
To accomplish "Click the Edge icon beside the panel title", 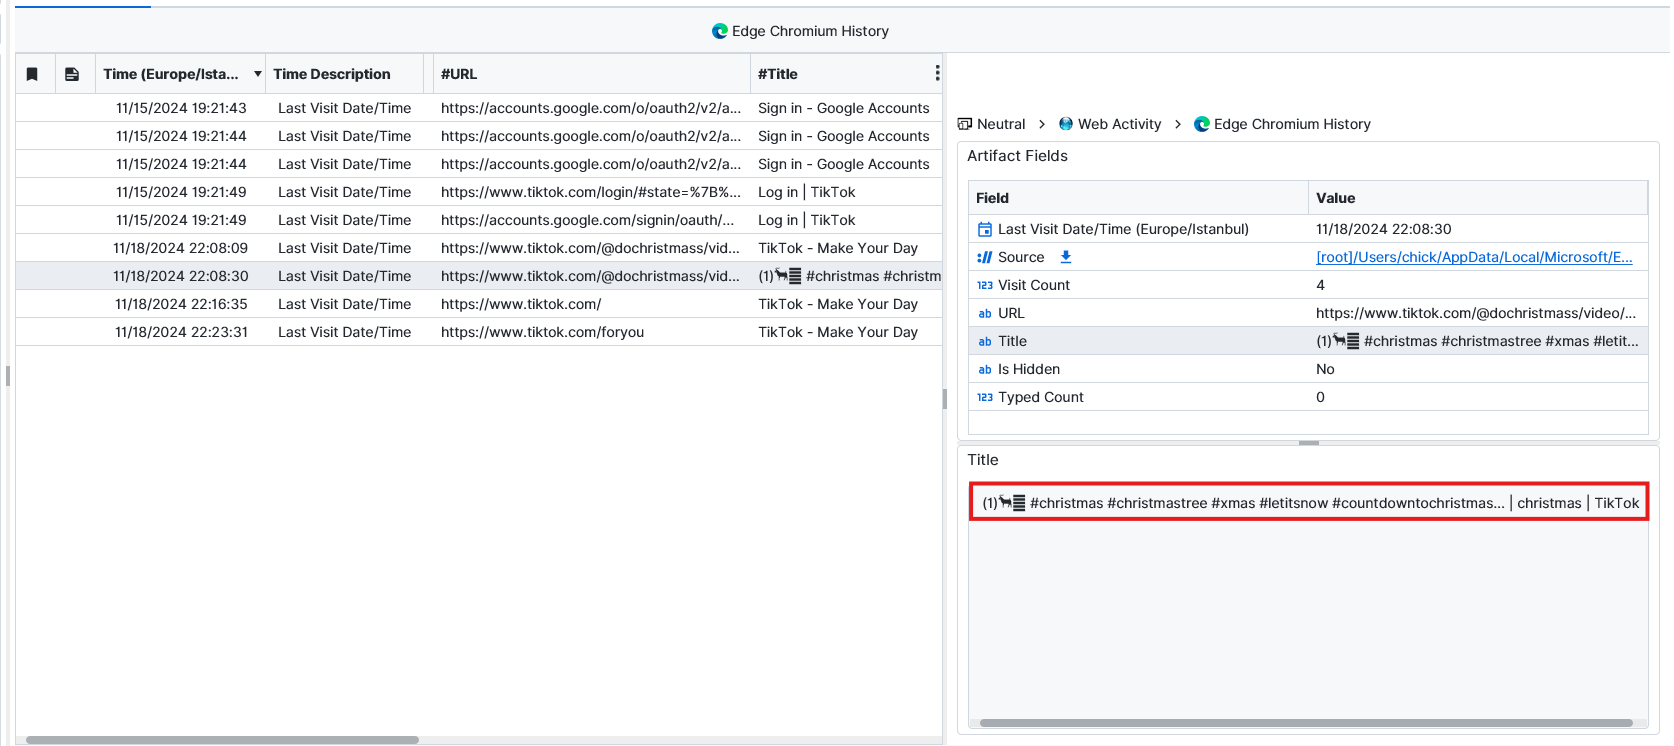I will pyautogui.click(x=719, y=31).
